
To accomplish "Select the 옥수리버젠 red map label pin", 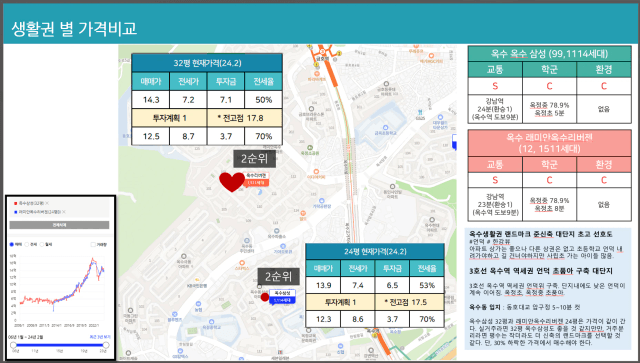I will pos(256,179).
